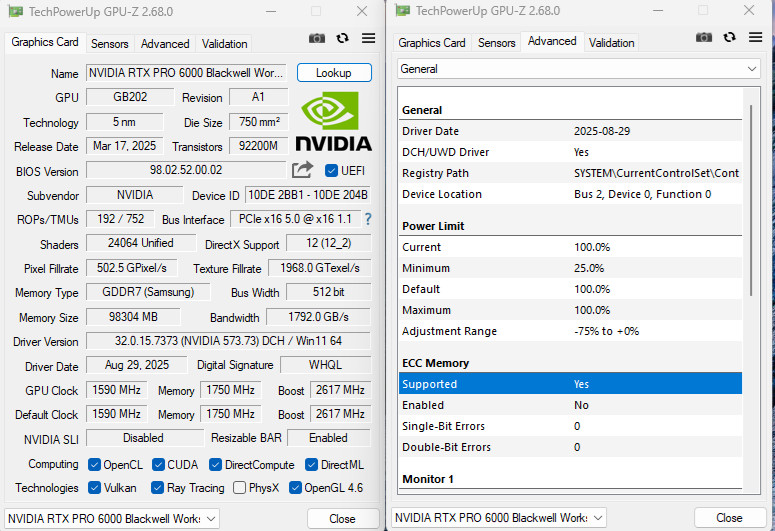Click the BIOS export share icon

click(303, 170)
